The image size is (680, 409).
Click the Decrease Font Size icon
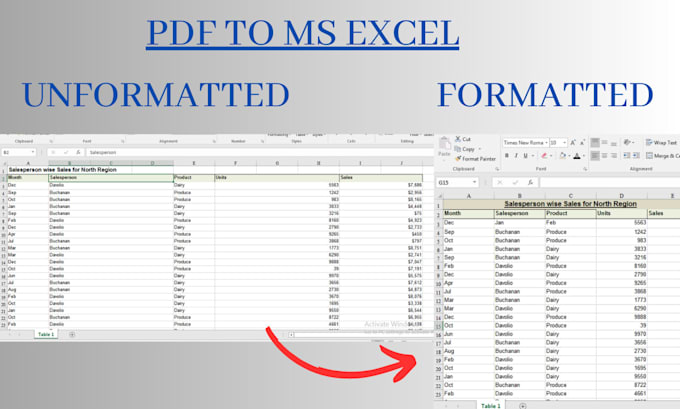(582, 143)
